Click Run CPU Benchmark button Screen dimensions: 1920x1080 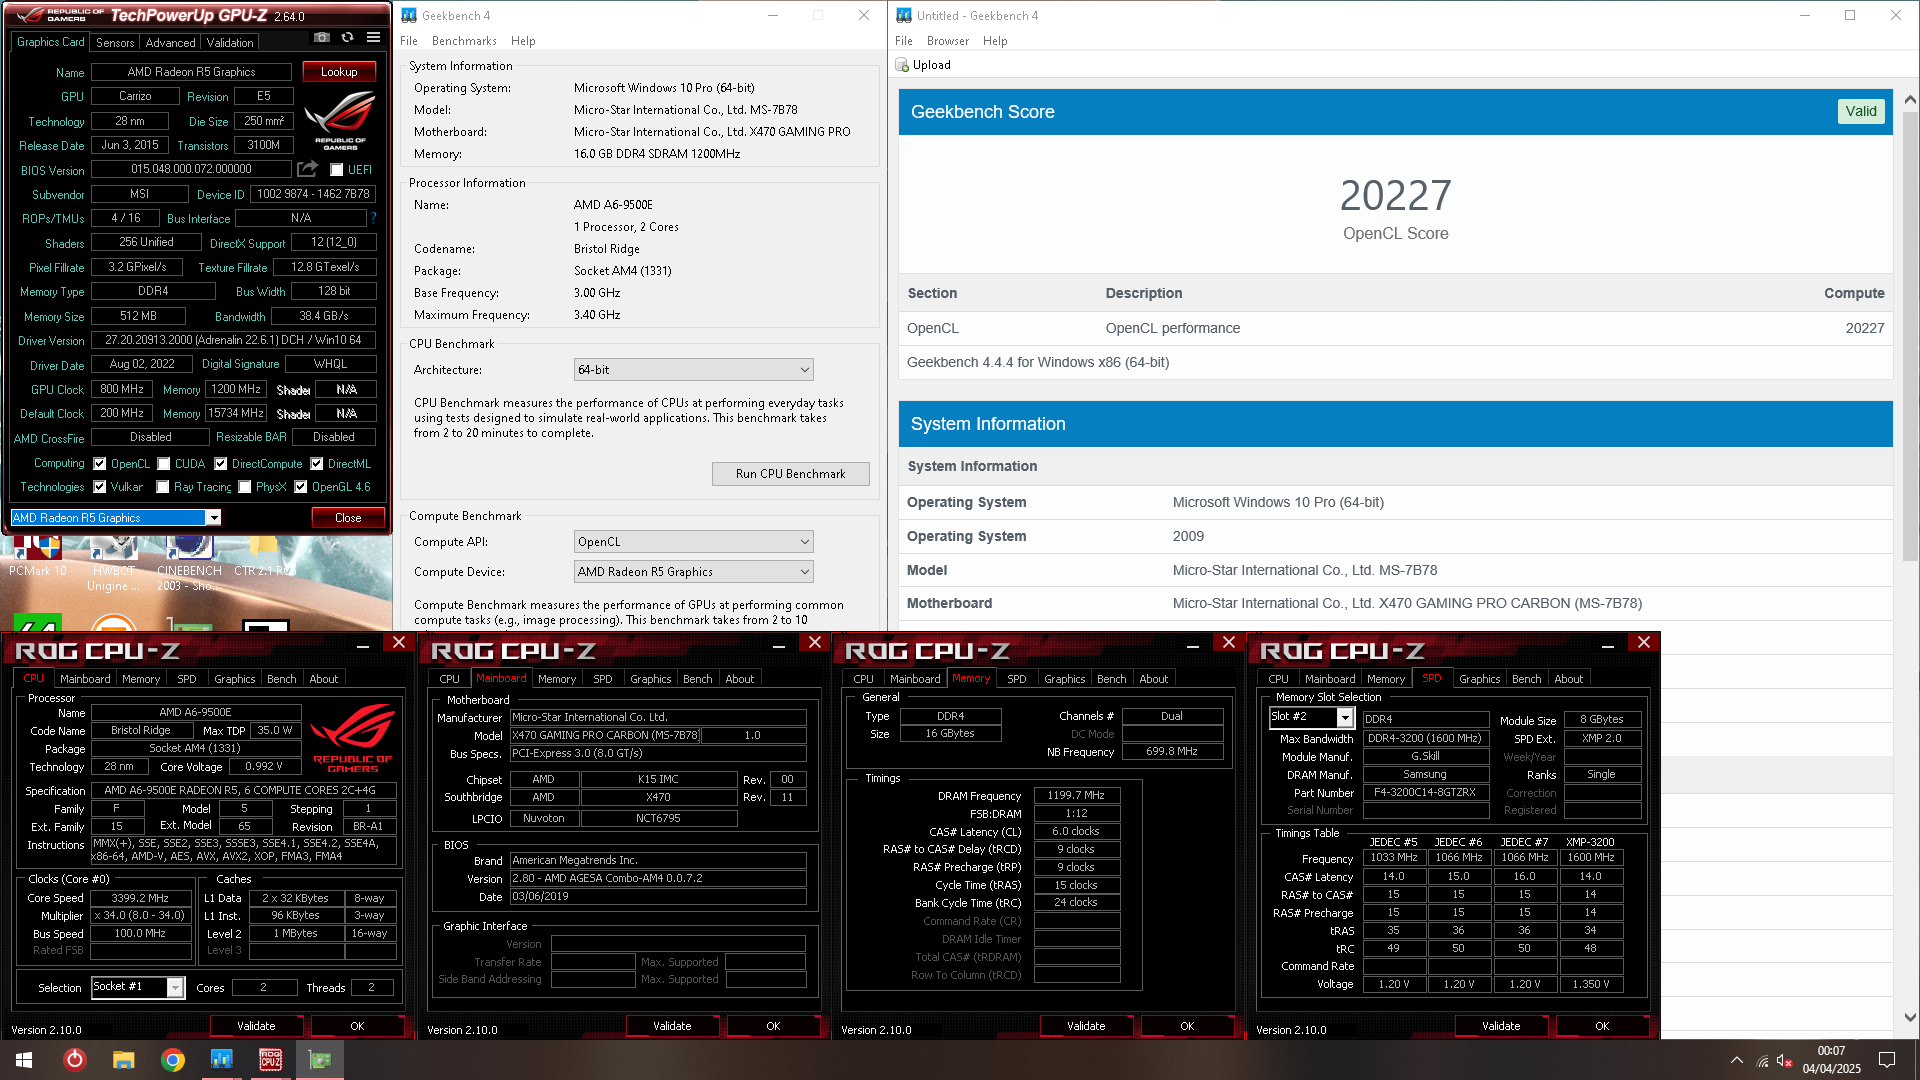(x=790, y=474)
